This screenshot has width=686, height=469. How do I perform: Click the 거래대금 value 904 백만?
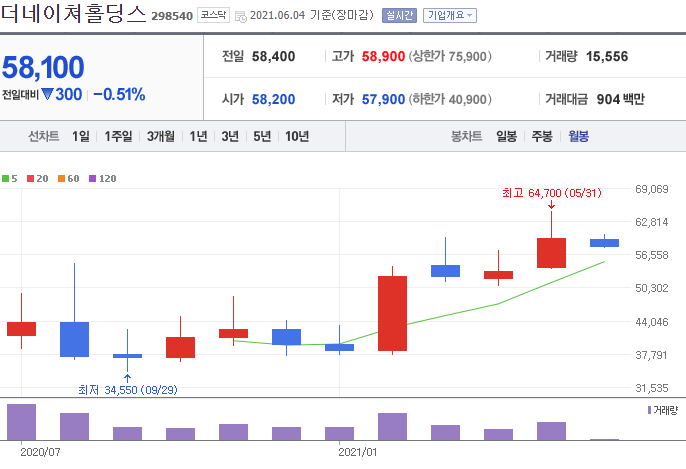pos(620,99)
